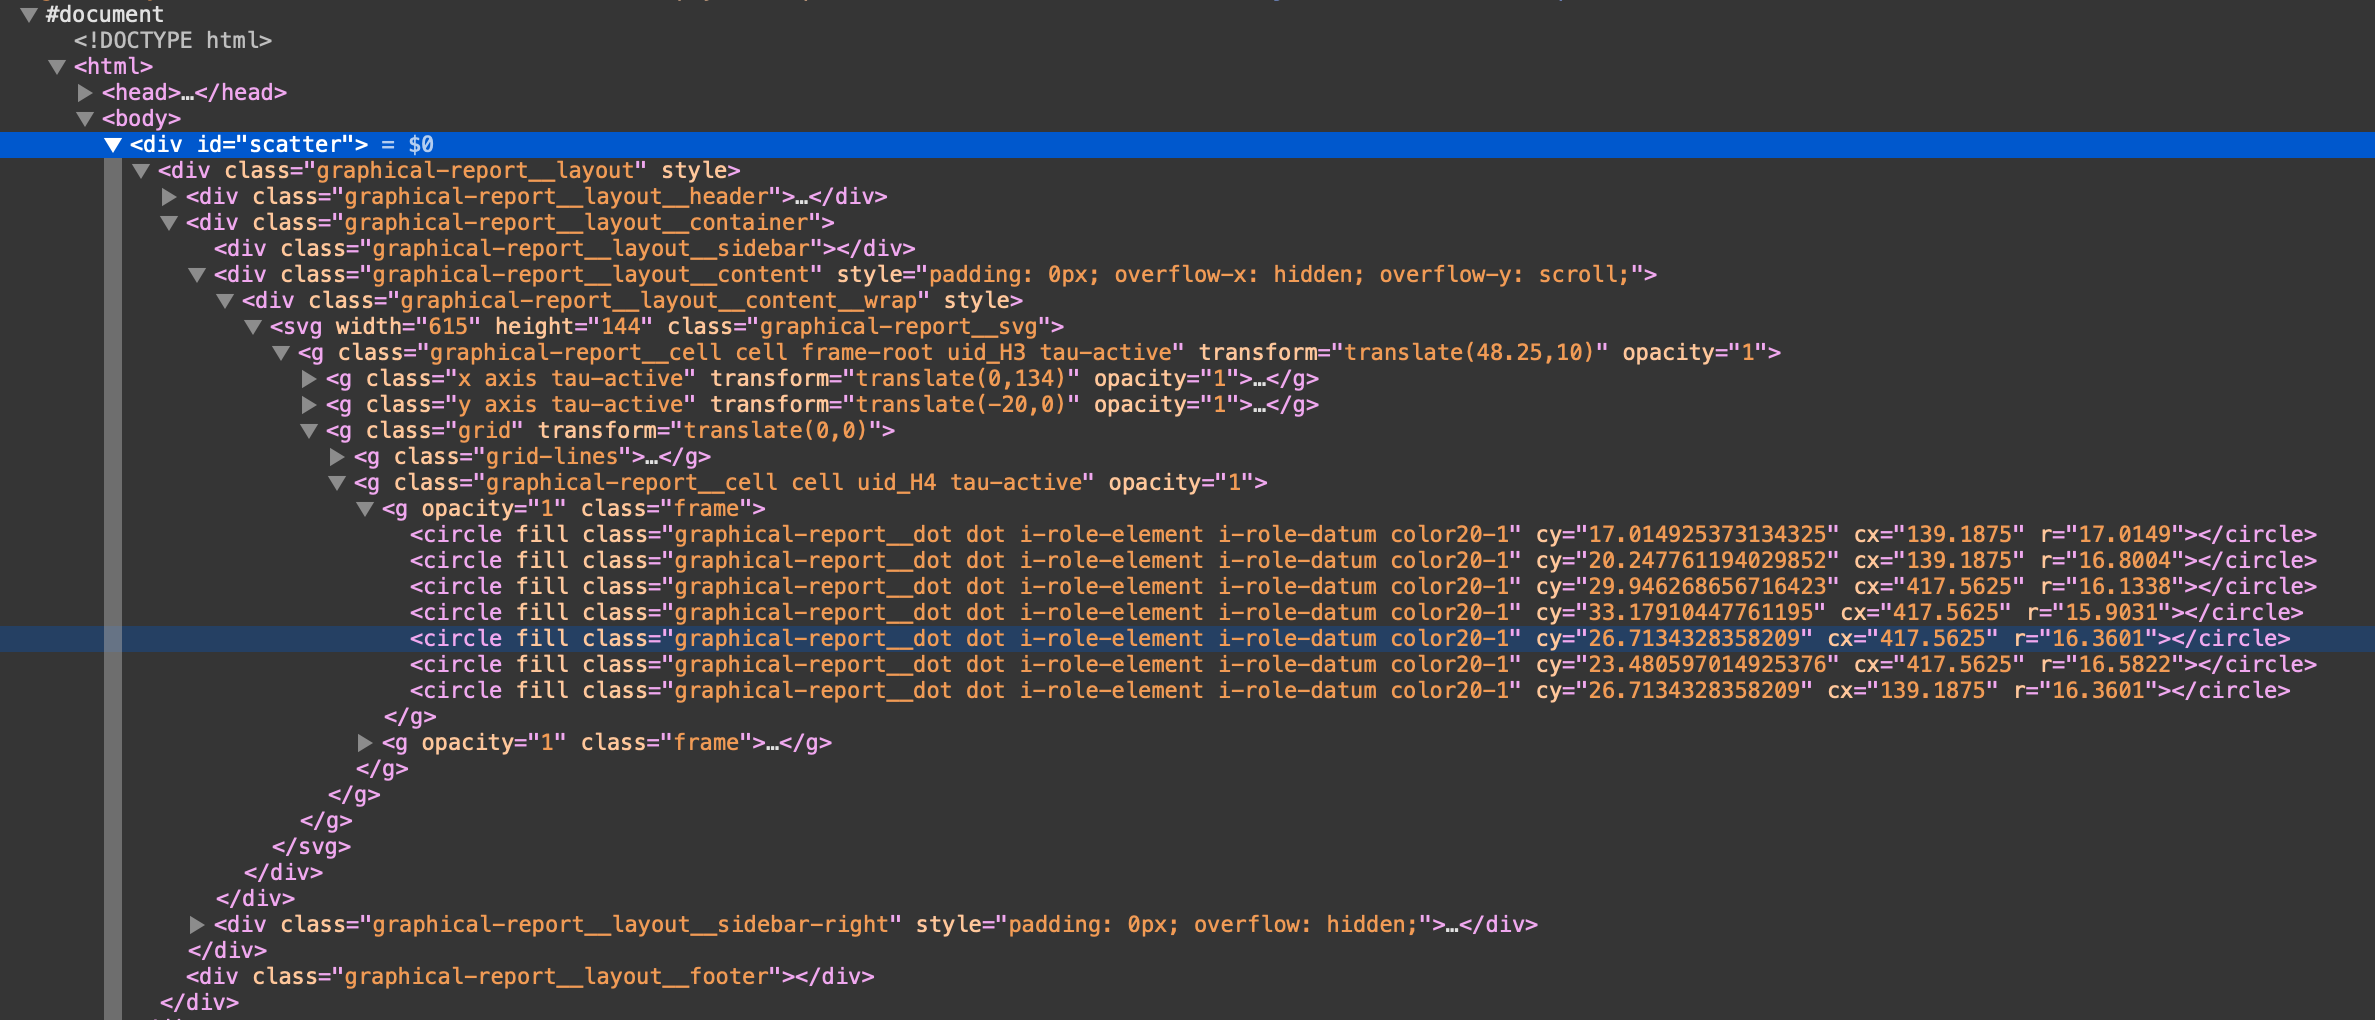Collapse the graphical-report__layout__container div

coord(169,222)
